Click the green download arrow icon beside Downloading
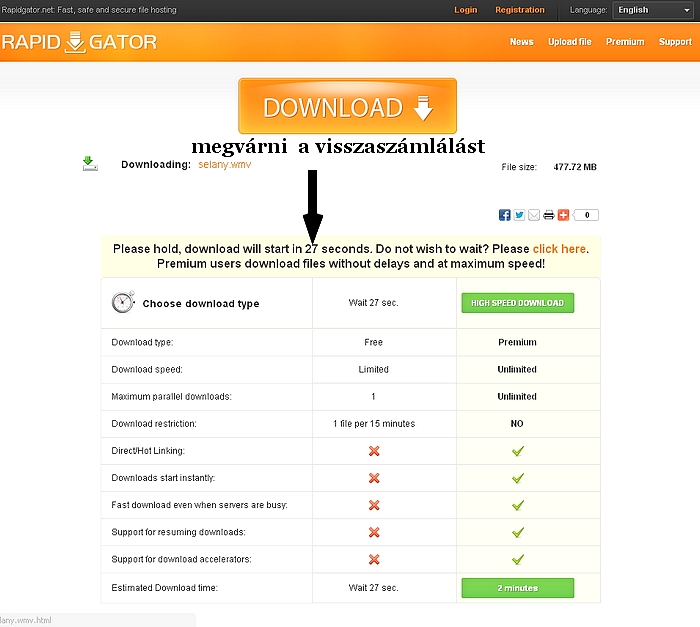 (89, 163)
